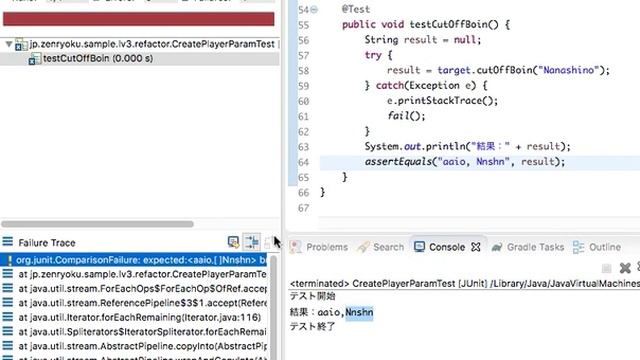
Task: Click the terminated CreatePlayerParamTest console header
Action: point(464,283)
